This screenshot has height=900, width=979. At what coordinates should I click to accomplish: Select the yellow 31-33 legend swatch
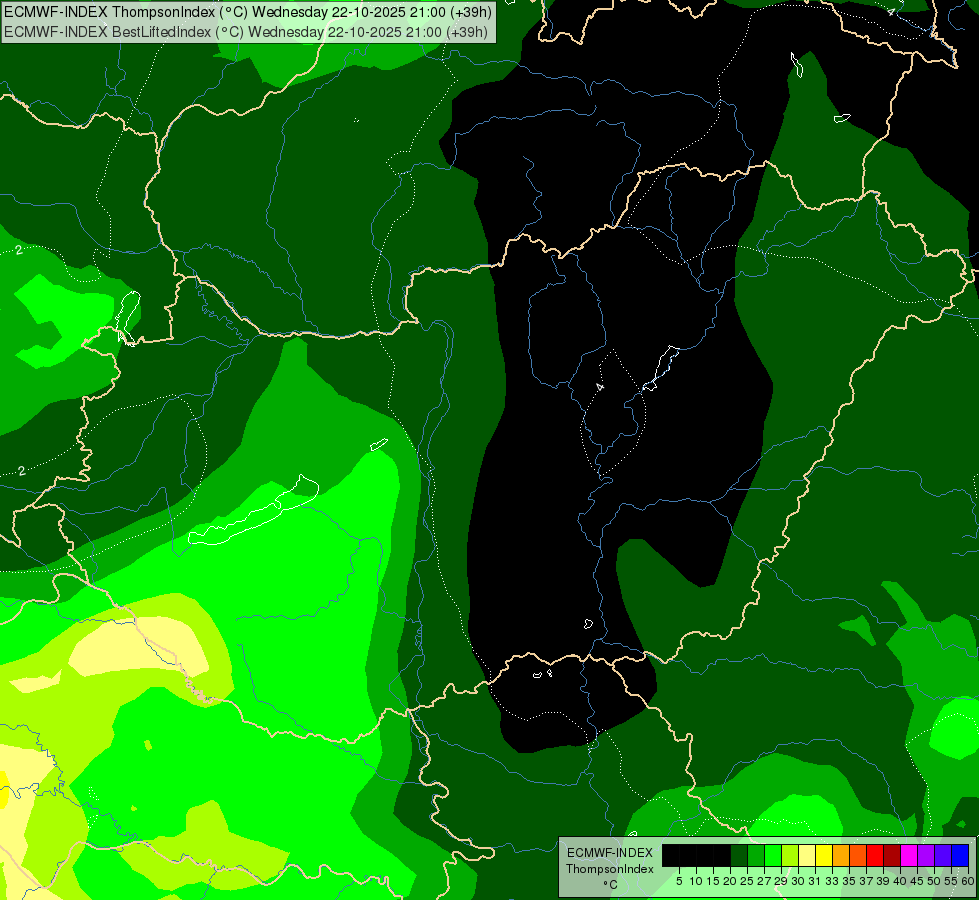point(824,855)
